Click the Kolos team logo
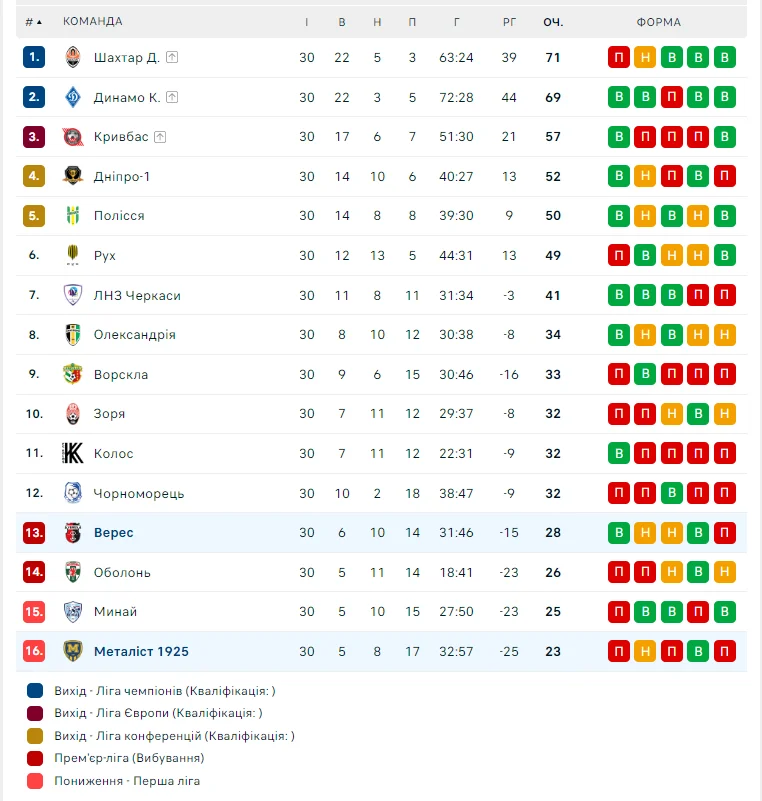Screen dimensions: 762x801 pyautogui.click(x=72, y=453)
